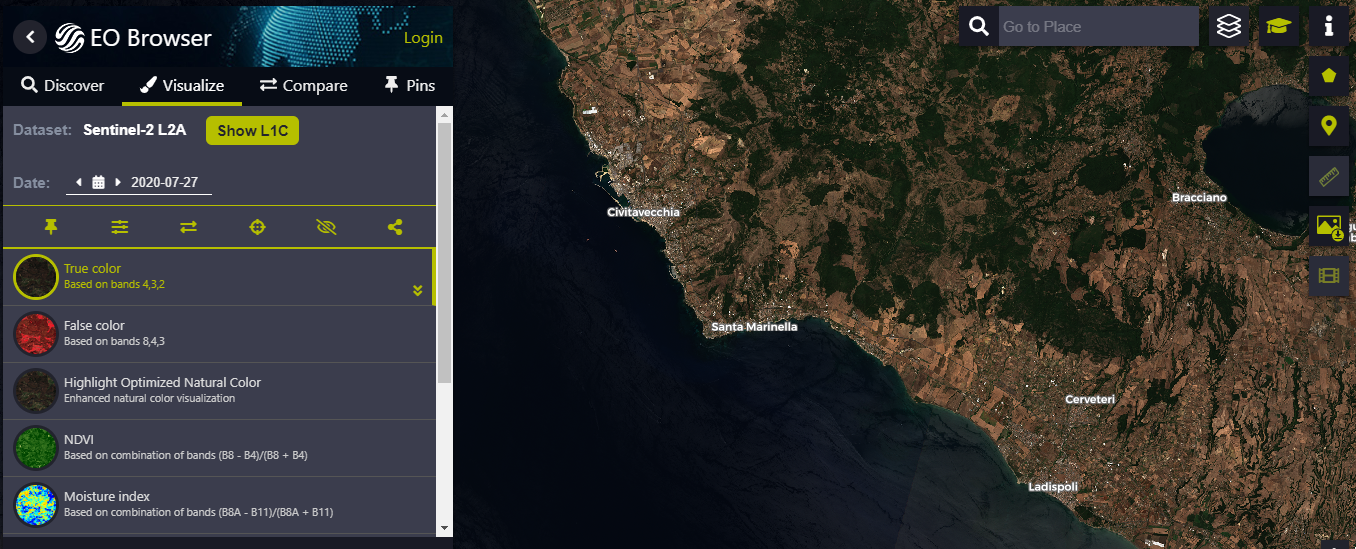Image resolution: width=1356 pixels, height=549 pixels.
Task: Expand True color details double chevron
Action: tap(418, 291)
